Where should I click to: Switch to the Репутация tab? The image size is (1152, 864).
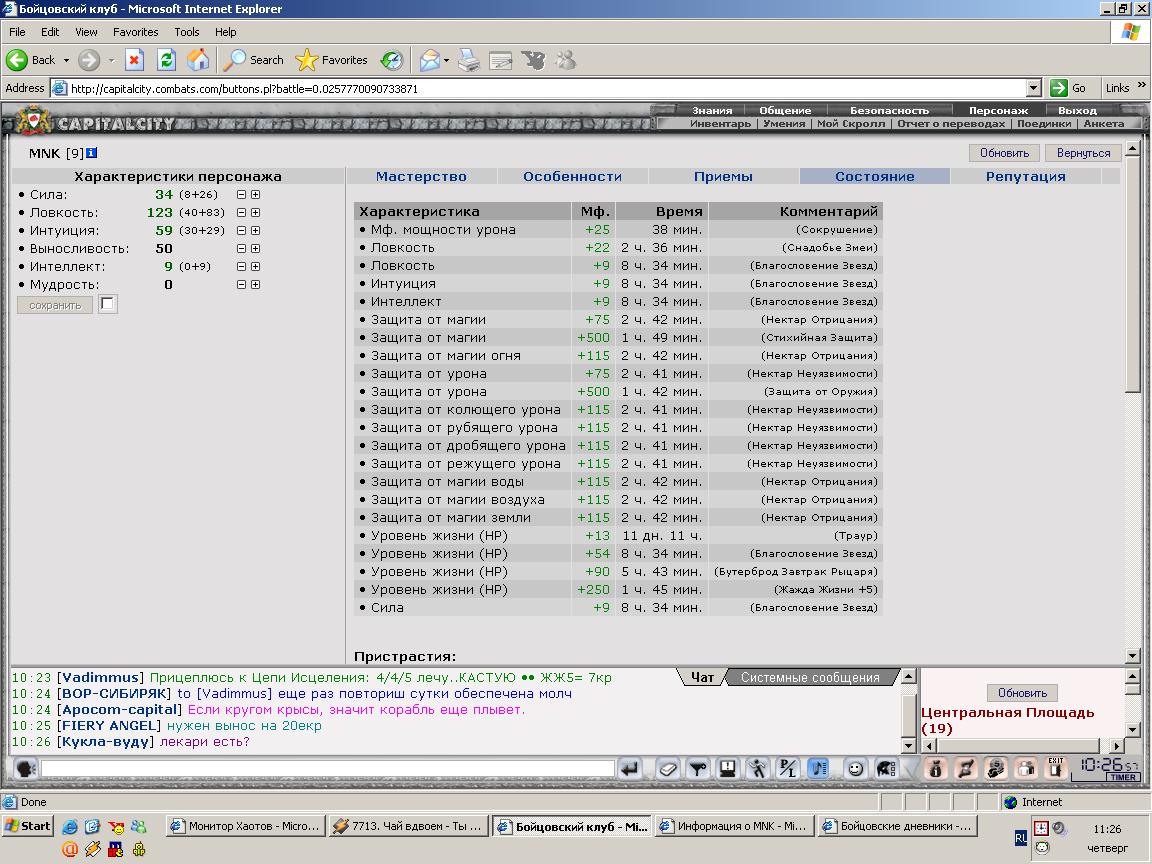coord(1026,176)
